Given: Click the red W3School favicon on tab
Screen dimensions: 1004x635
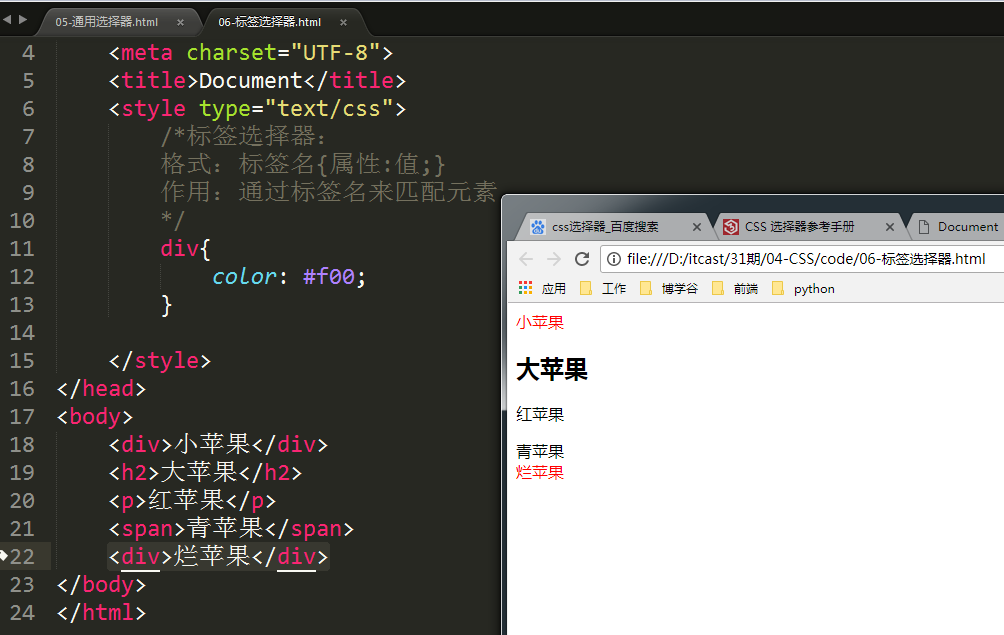Looking at the screenshot, I should click(731, 227).
